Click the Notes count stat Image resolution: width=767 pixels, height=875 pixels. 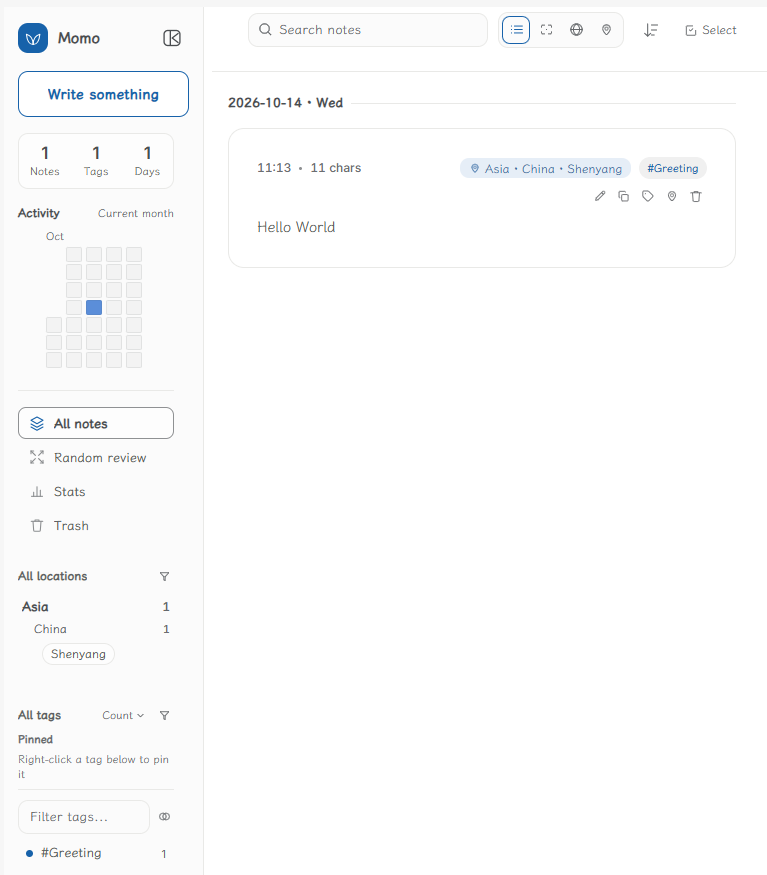[x=45, y=161]
